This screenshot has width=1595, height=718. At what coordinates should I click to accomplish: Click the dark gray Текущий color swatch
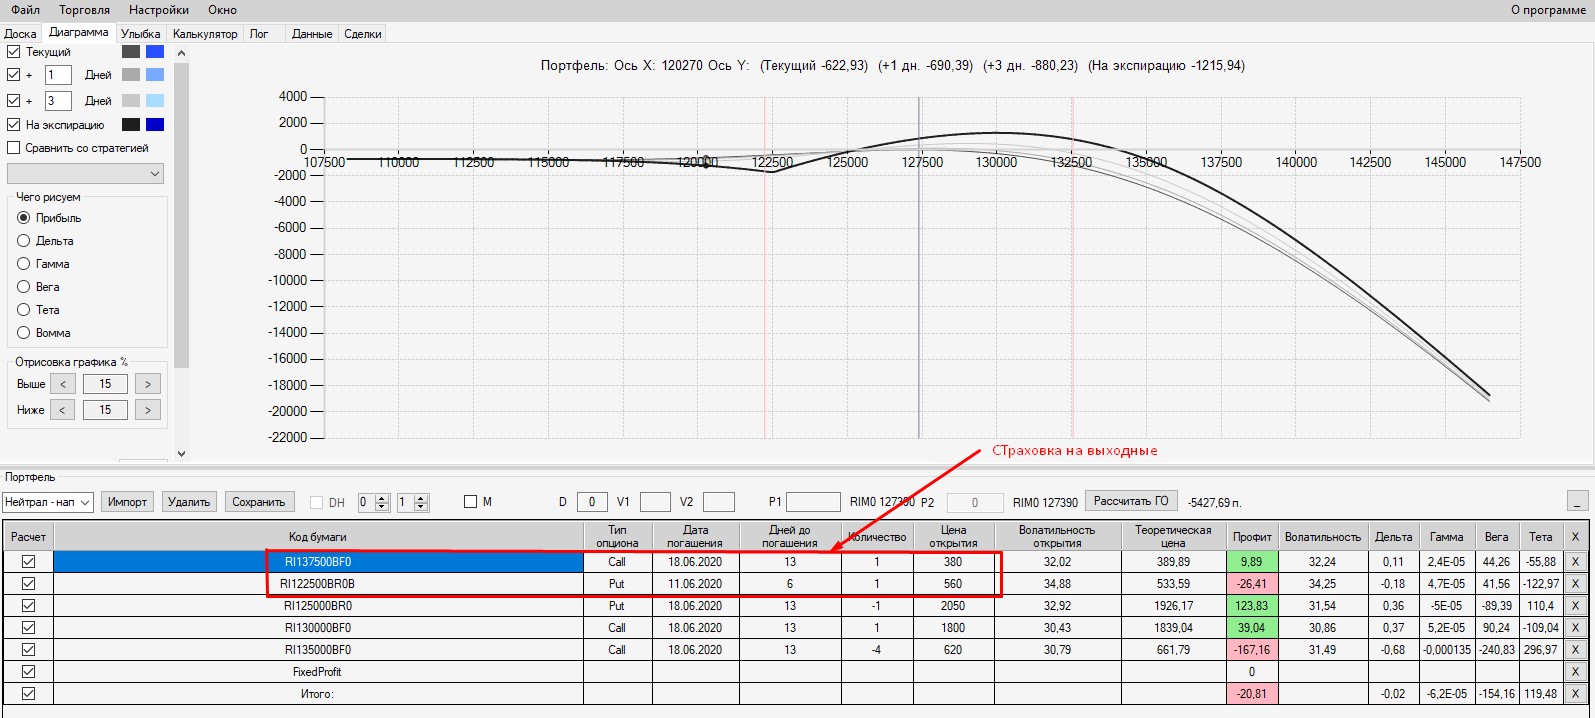(131, 52)
